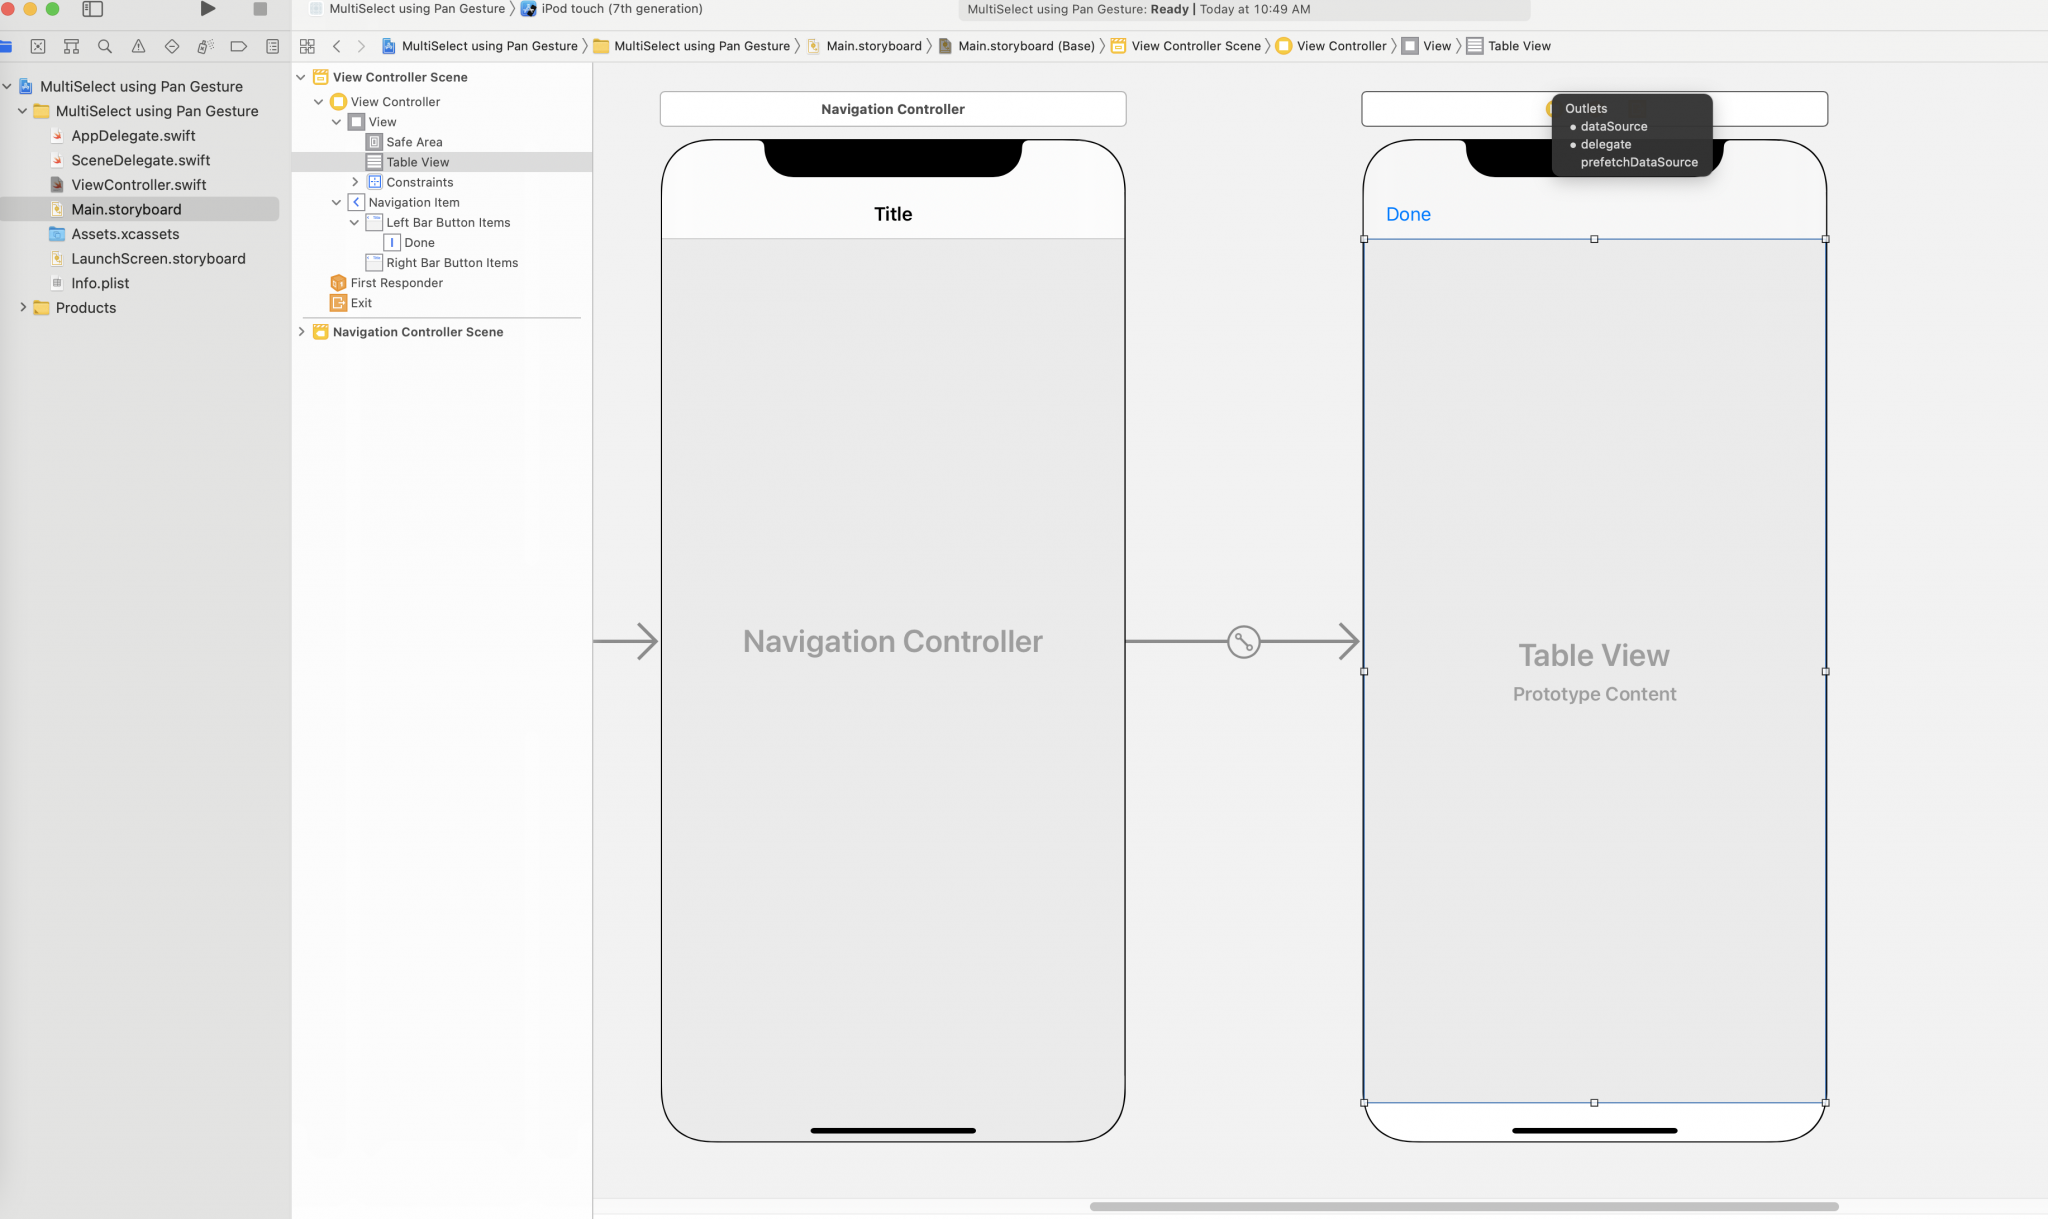Open the Breakpoint navigator tag icon
This screenshot has width=2048, height=1219.
[x=239, y=46]
